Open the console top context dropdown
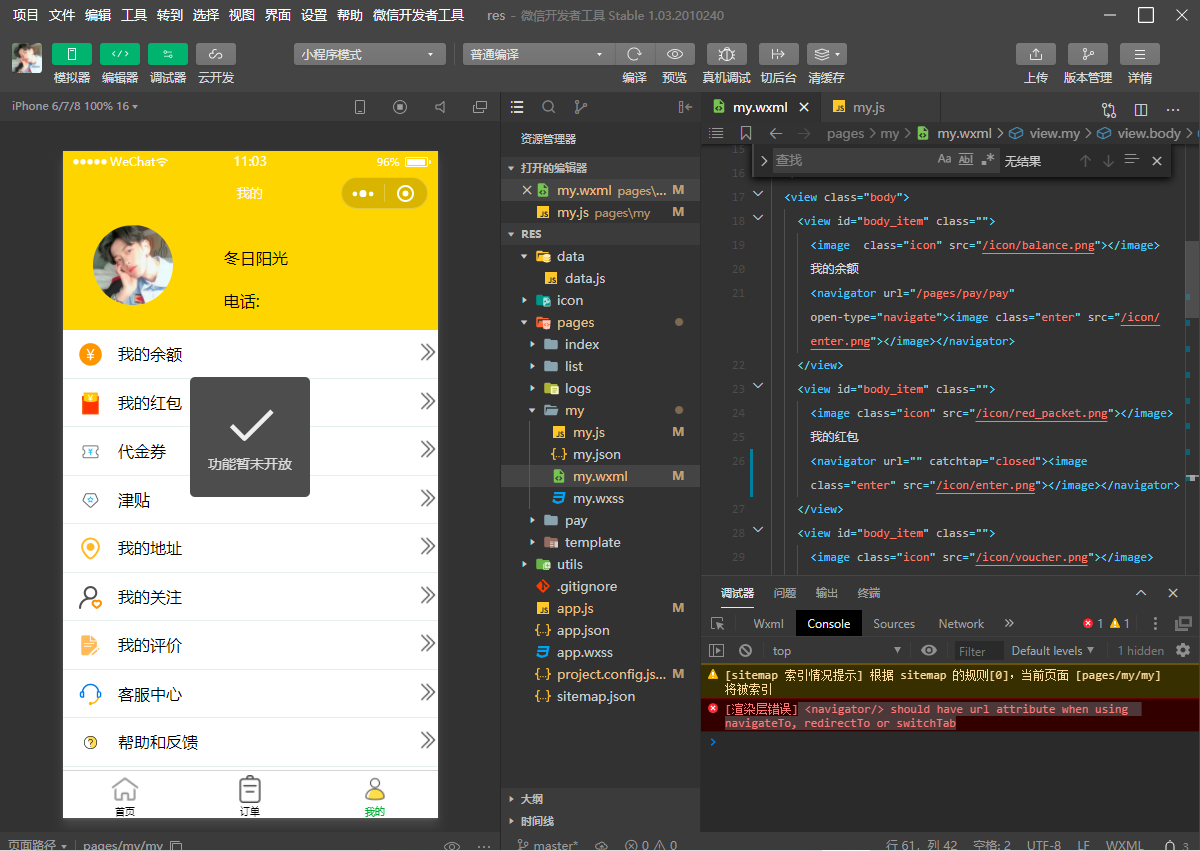 click(x=837, y=651)
